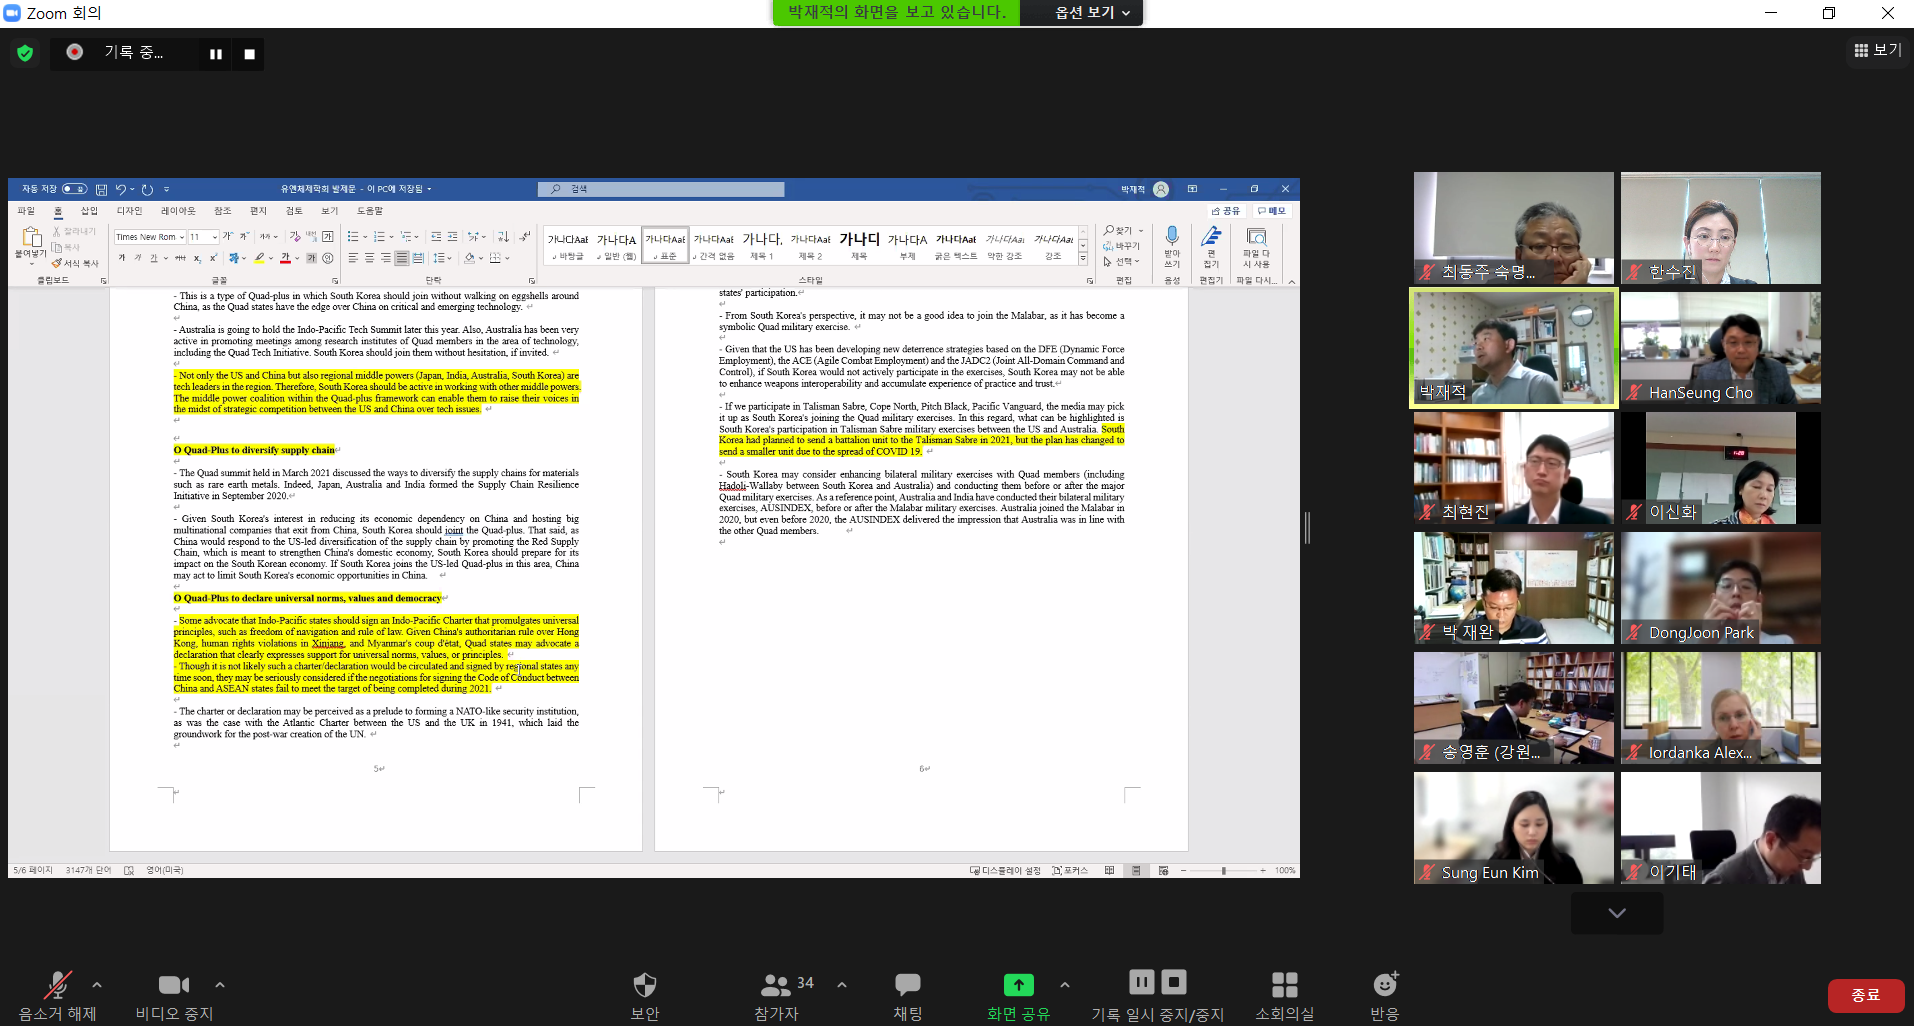Open the 참가자 participants panel
1914x1026 pixels.
pos(777,993)
